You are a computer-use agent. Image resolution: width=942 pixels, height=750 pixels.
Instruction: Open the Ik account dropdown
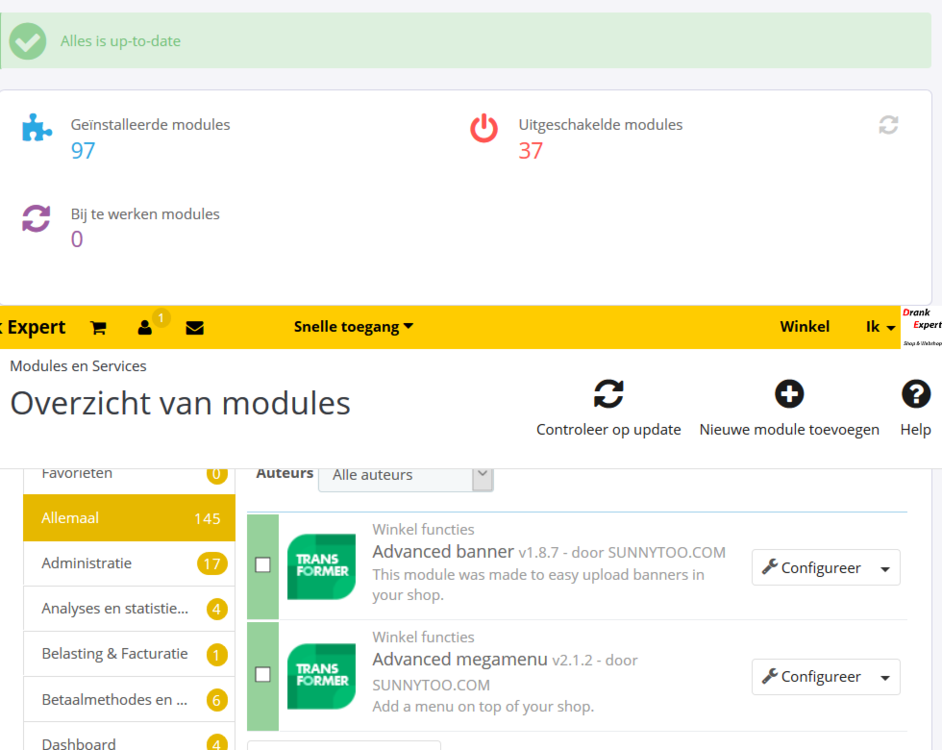880,327
